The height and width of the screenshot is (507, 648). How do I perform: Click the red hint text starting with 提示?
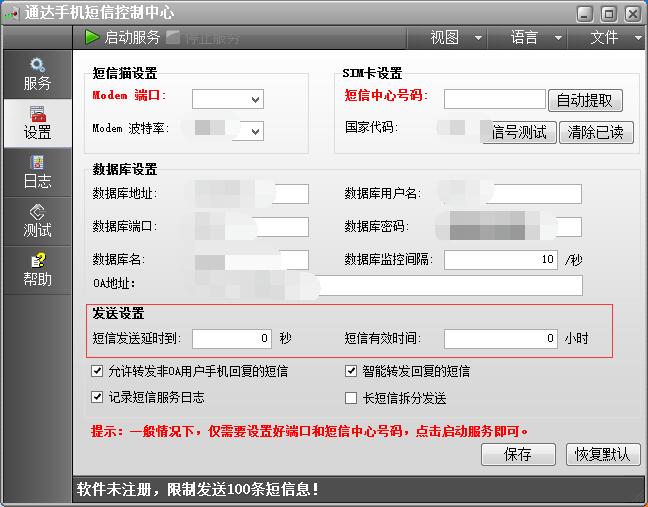(310, 431)
